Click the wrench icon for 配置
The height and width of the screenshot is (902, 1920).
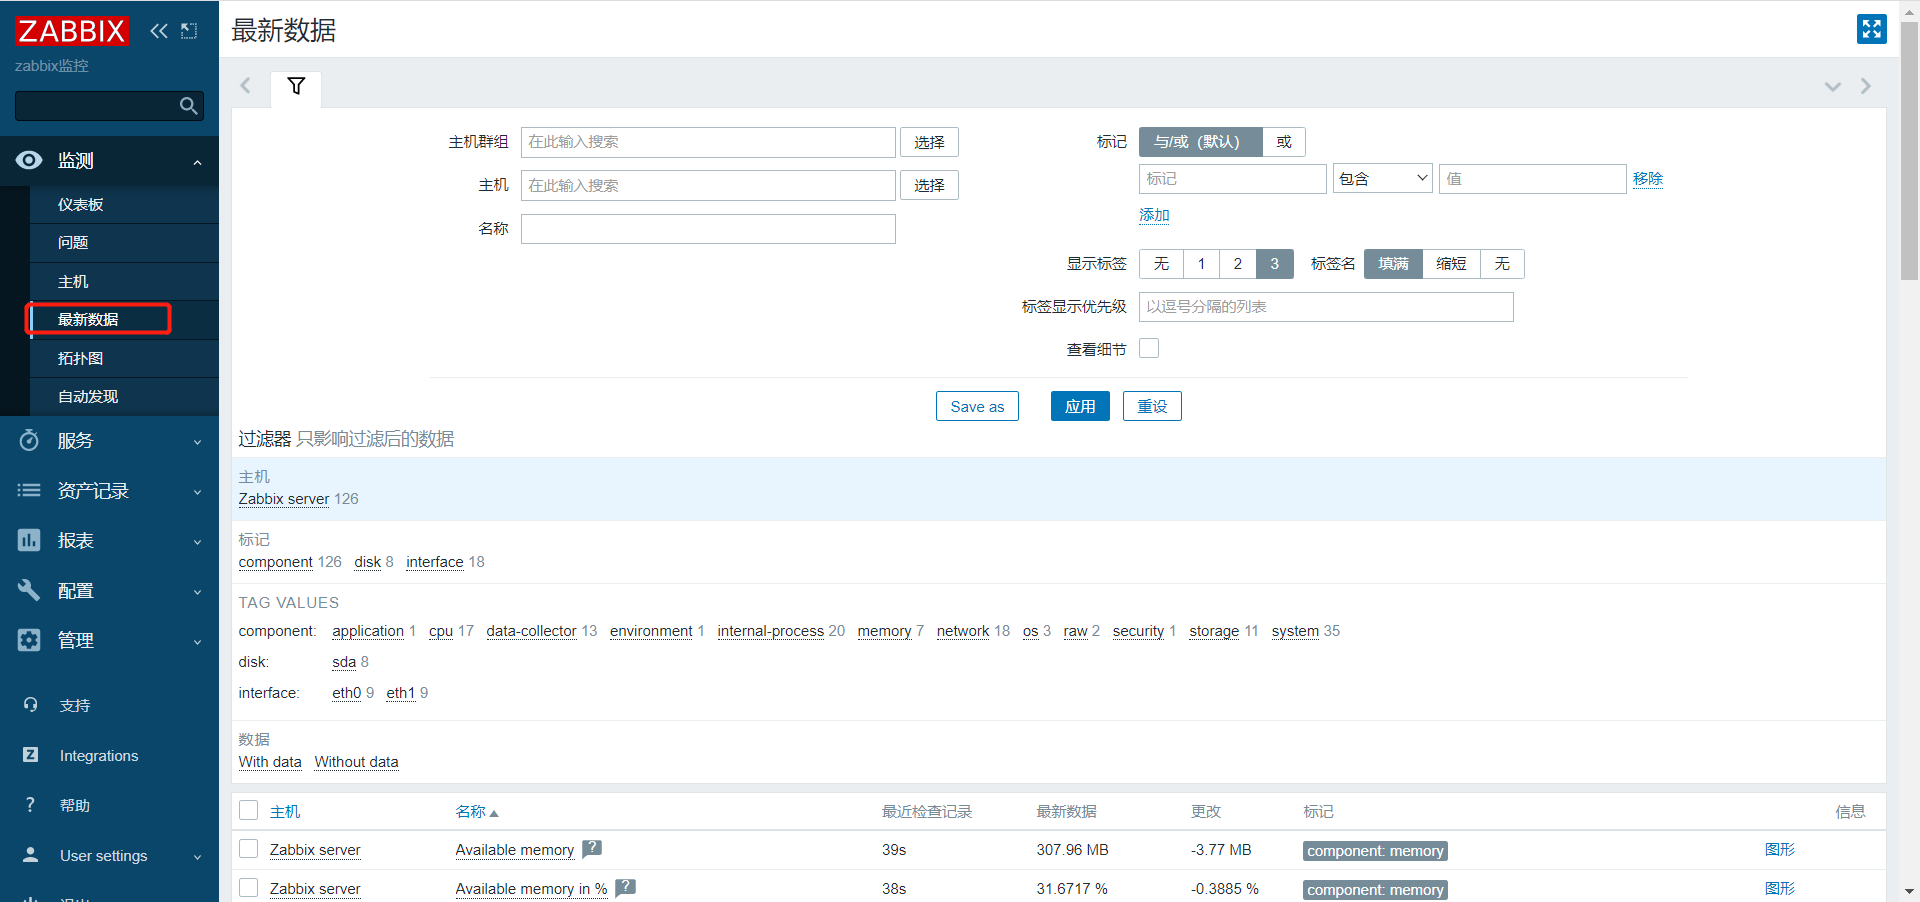[x=30, y=590]
